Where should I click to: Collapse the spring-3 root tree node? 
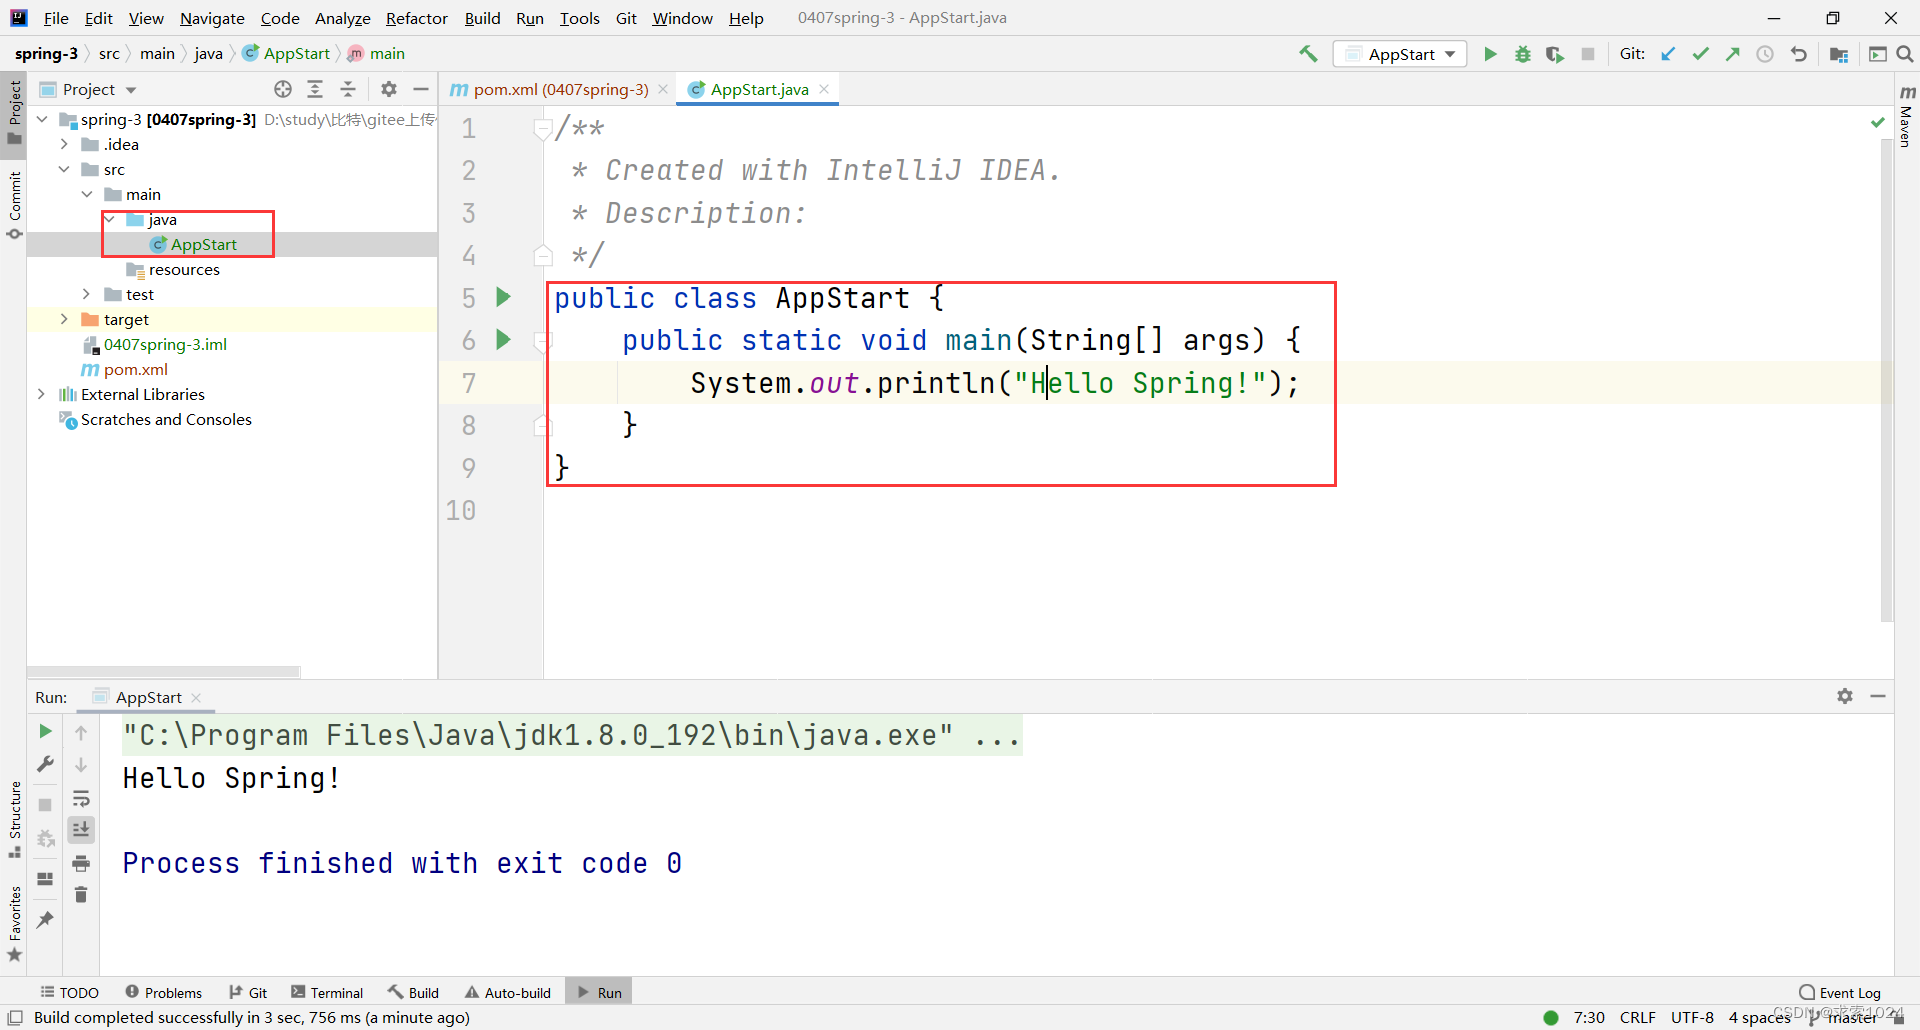click(x=42, y=119)
